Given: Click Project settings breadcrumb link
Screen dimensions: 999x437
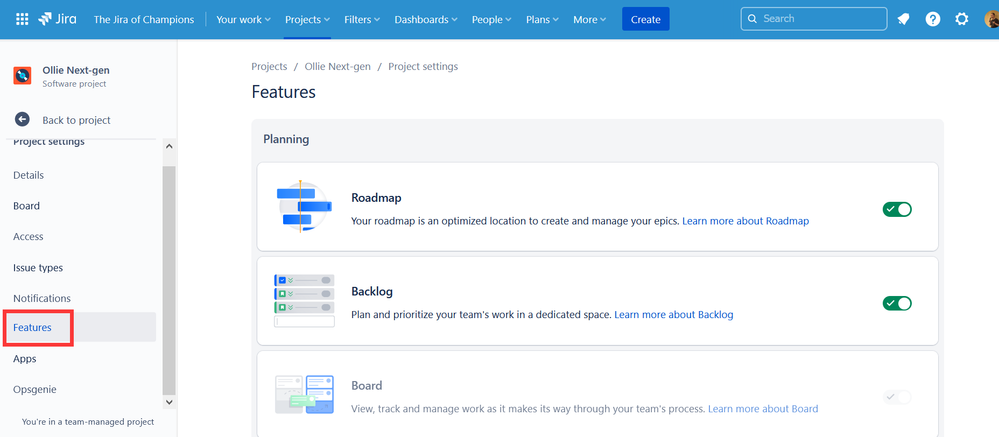Looking at the screenshot, I should click(x=423, y=66).
